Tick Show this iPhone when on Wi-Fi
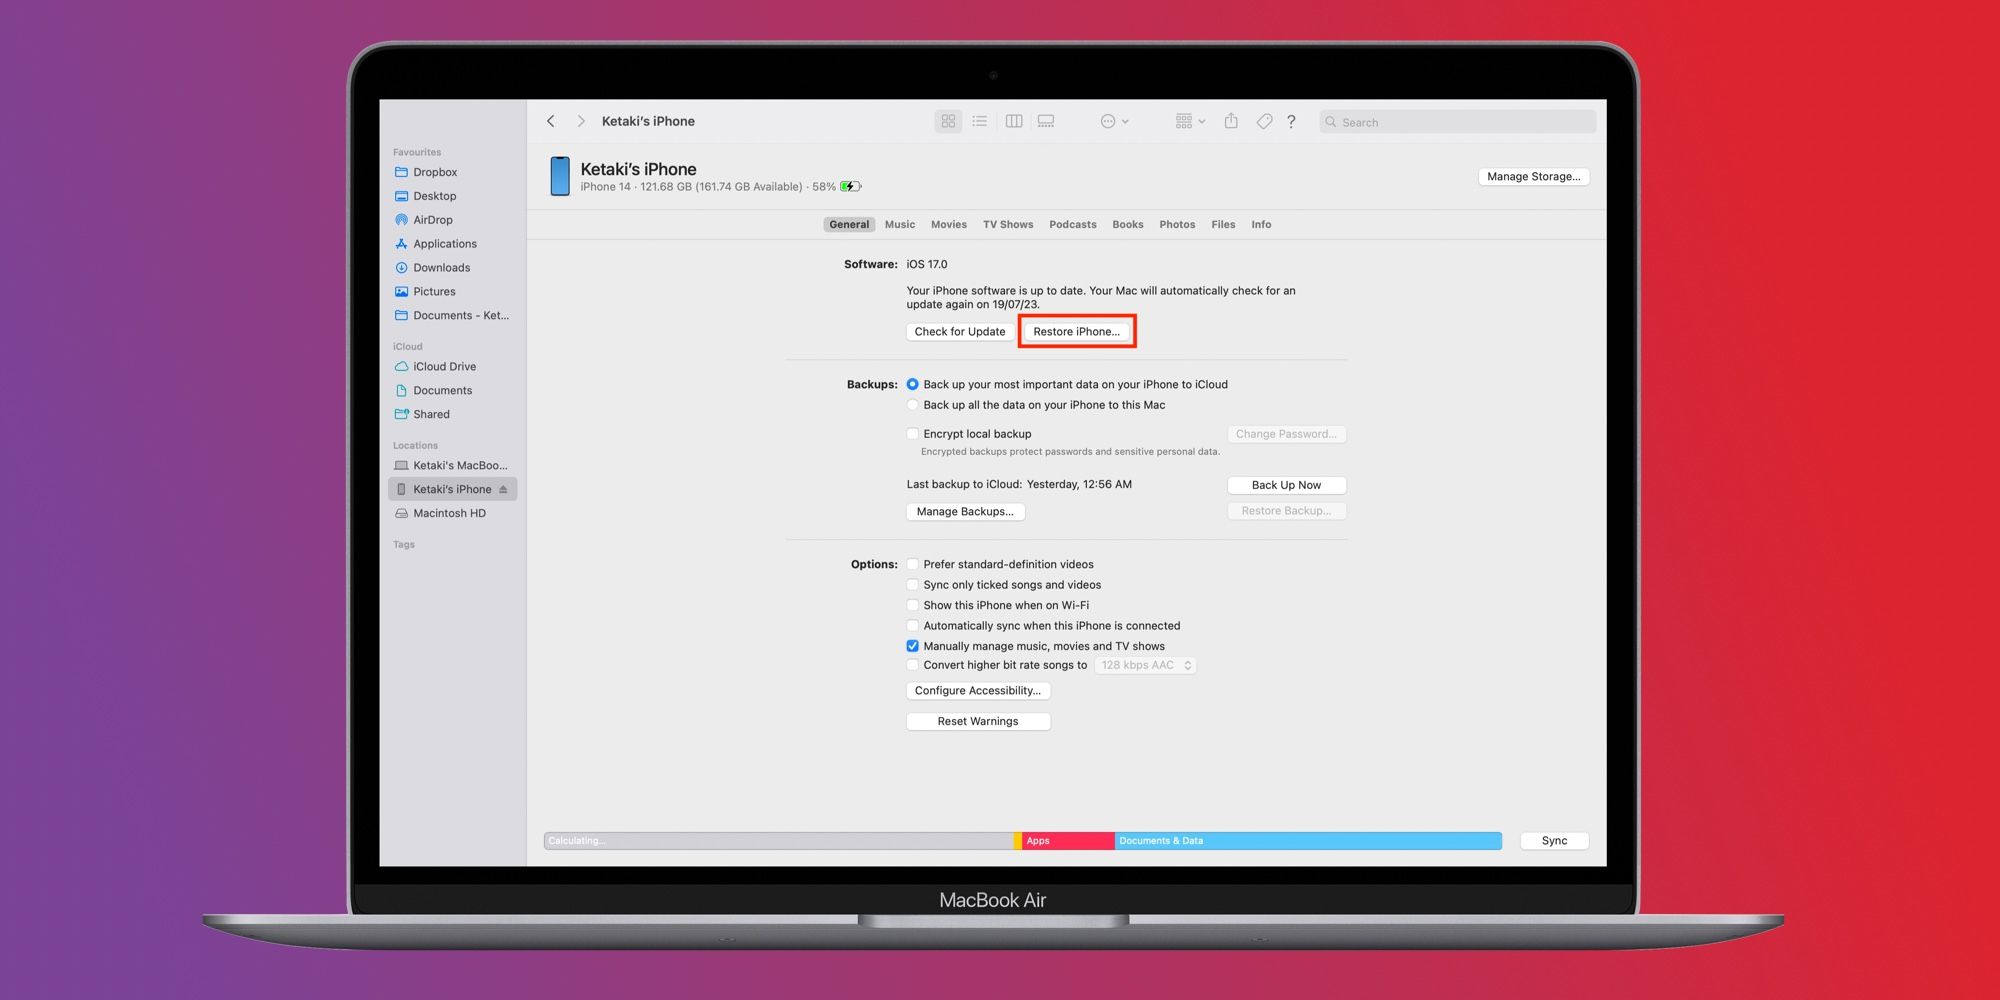Screen dimensions: 2000x1000 [912, 605]
